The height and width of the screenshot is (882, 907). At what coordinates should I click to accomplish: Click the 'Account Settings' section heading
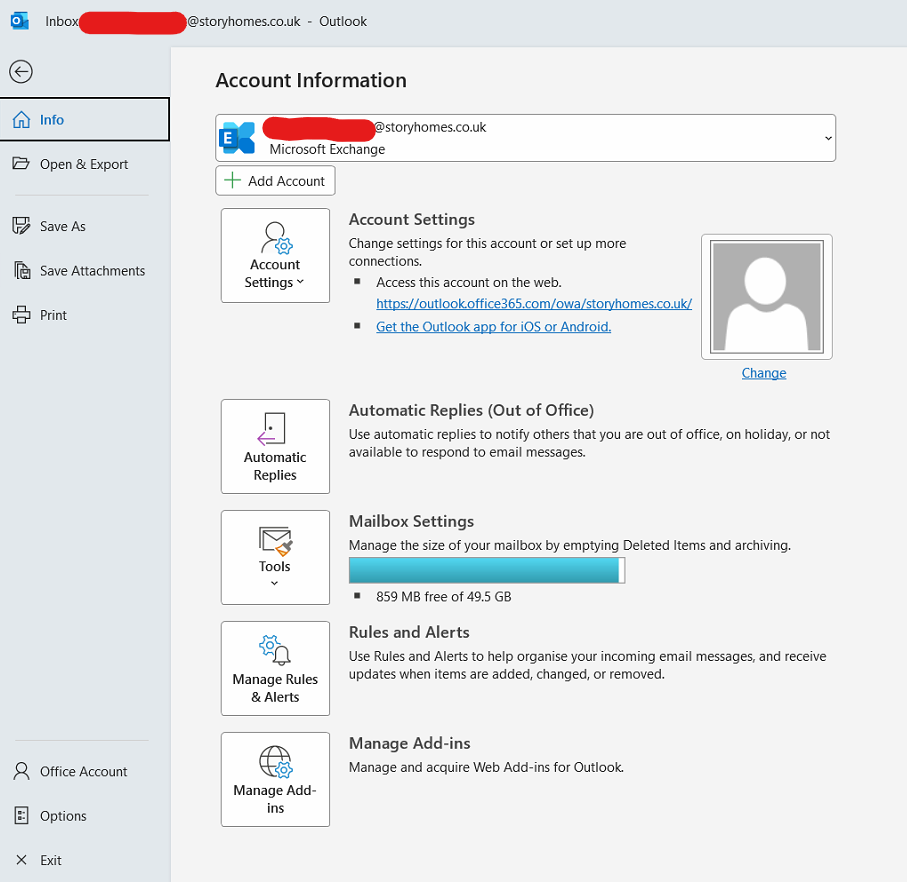click(x=411, y=219)
